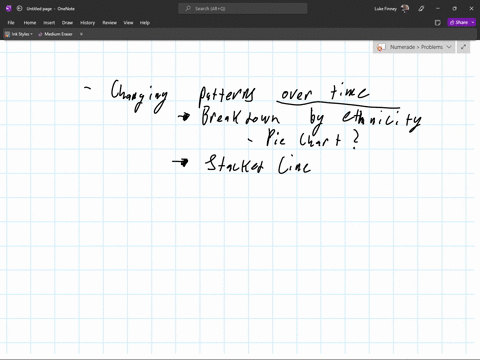Restore down the OneNote window
480x360 pixels.
tap(454, 9)
